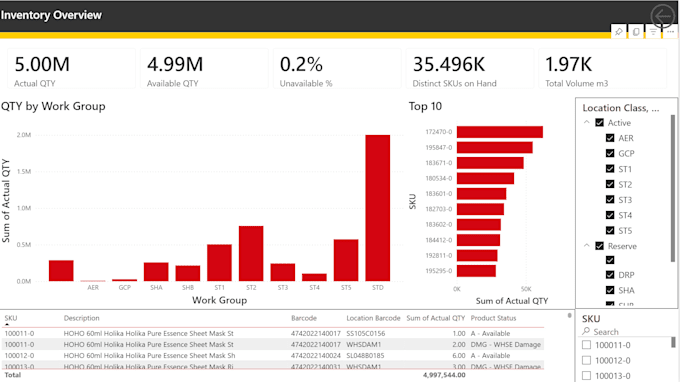Click the sort arrow under SKU header

(7, 324)
